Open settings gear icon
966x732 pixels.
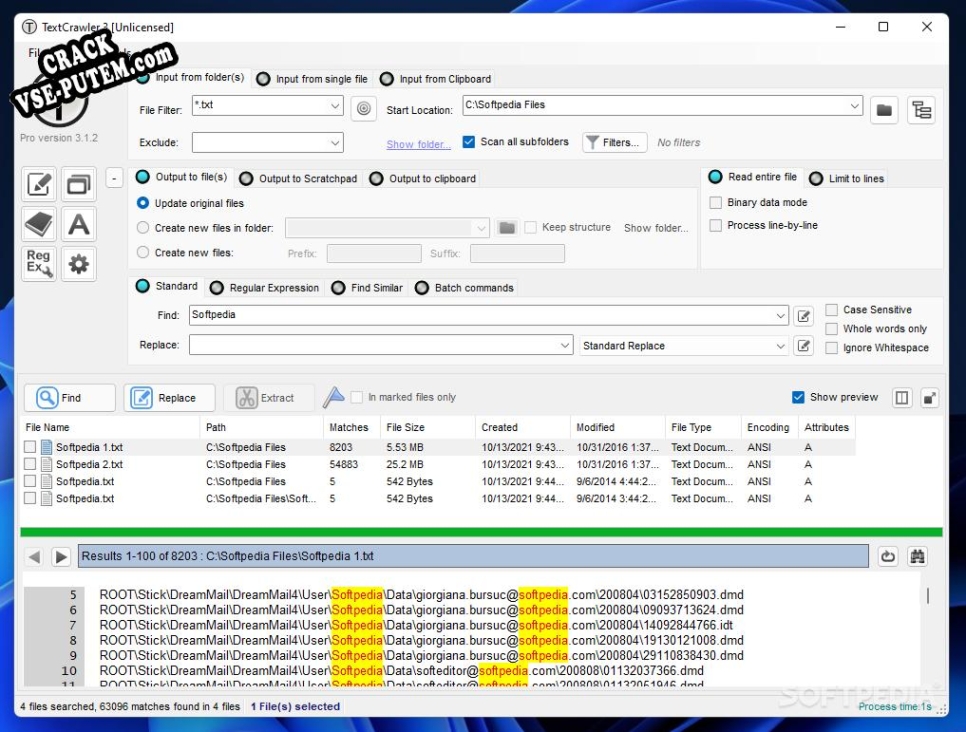(x=78, y=264)
